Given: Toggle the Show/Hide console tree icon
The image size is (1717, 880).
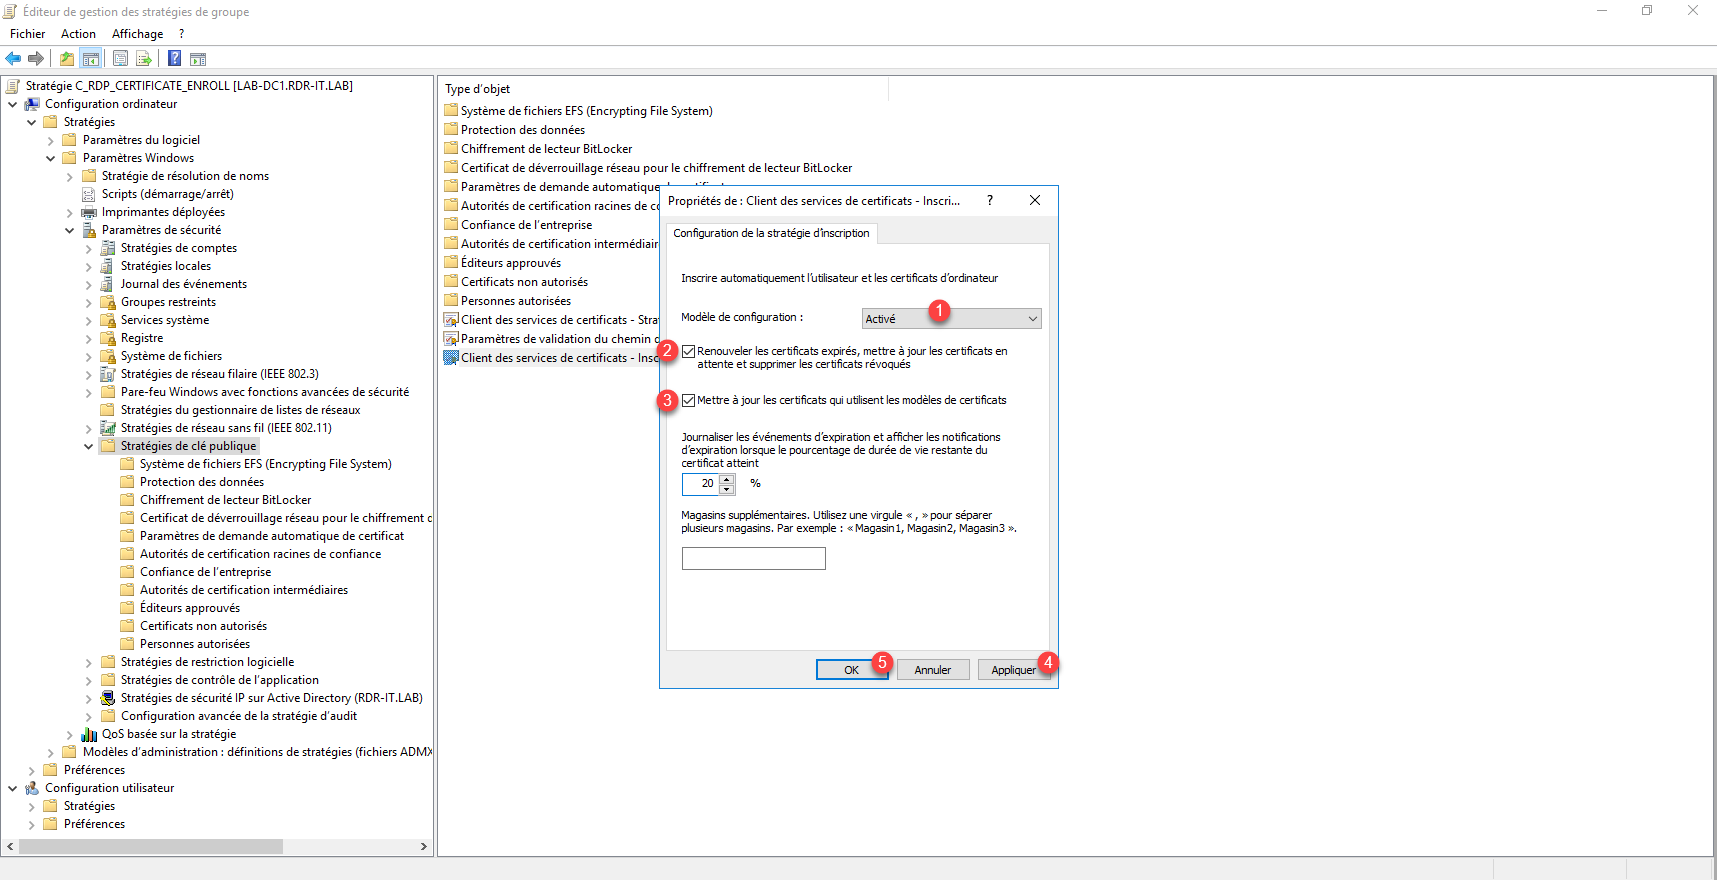Looking at the screenshot, I should click(91, 59).
